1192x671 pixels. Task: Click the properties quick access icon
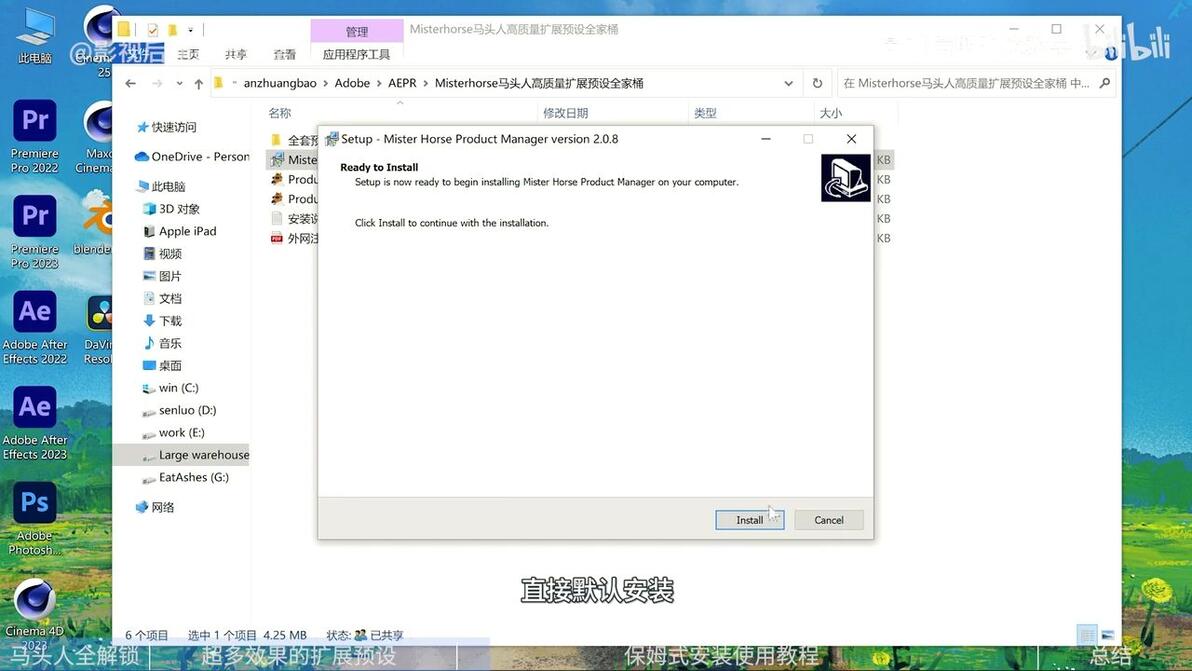(153, 30)
